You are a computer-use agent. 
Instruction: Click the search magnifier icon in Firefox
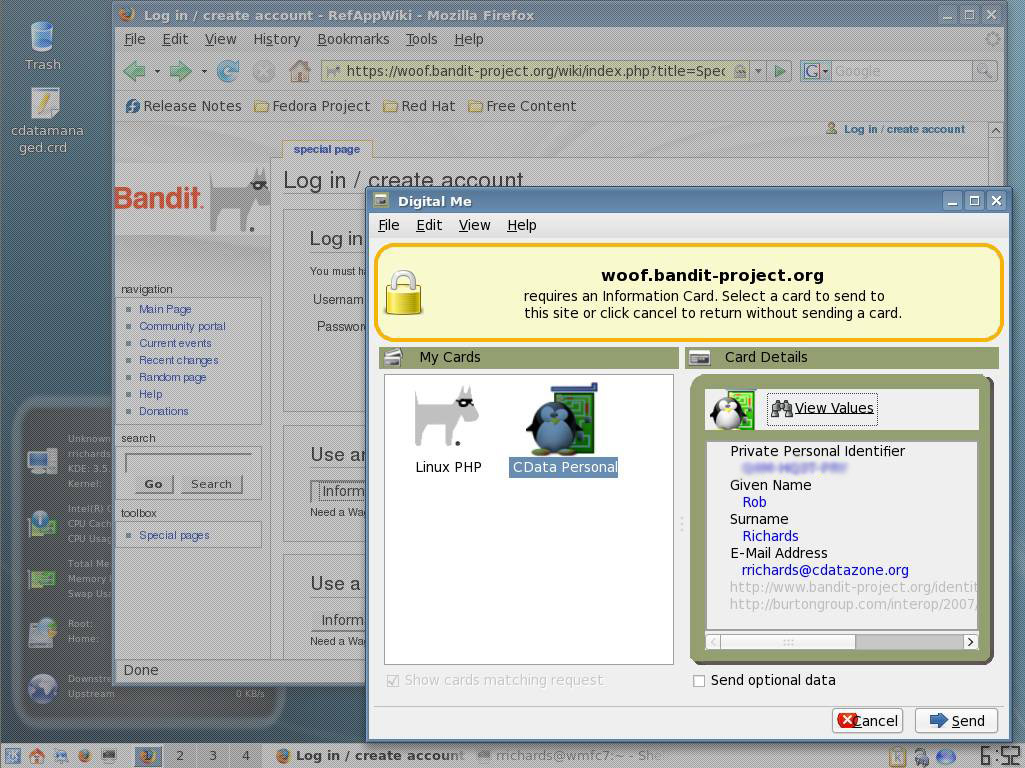point(983,71)
